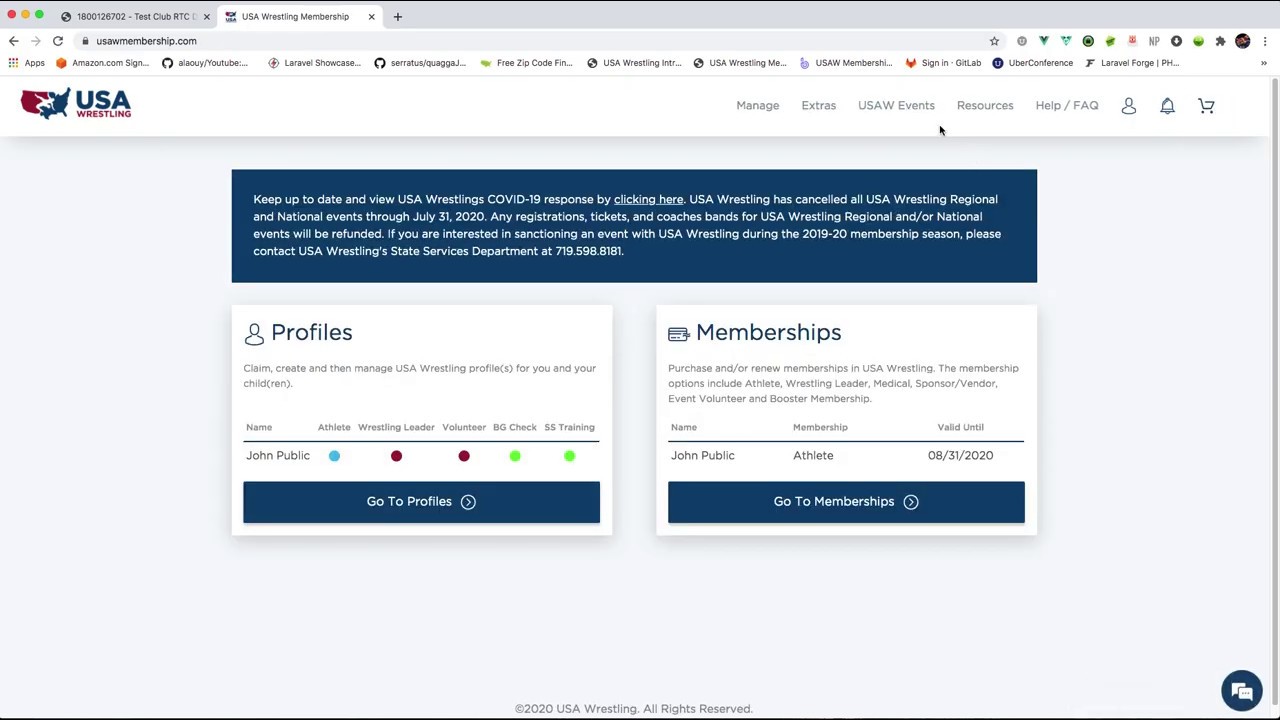The width and height of the screenshot is (1280, 720).
Task: Open the USA Wrestling Me... bookmark
Action: click(x=740, y=63)
